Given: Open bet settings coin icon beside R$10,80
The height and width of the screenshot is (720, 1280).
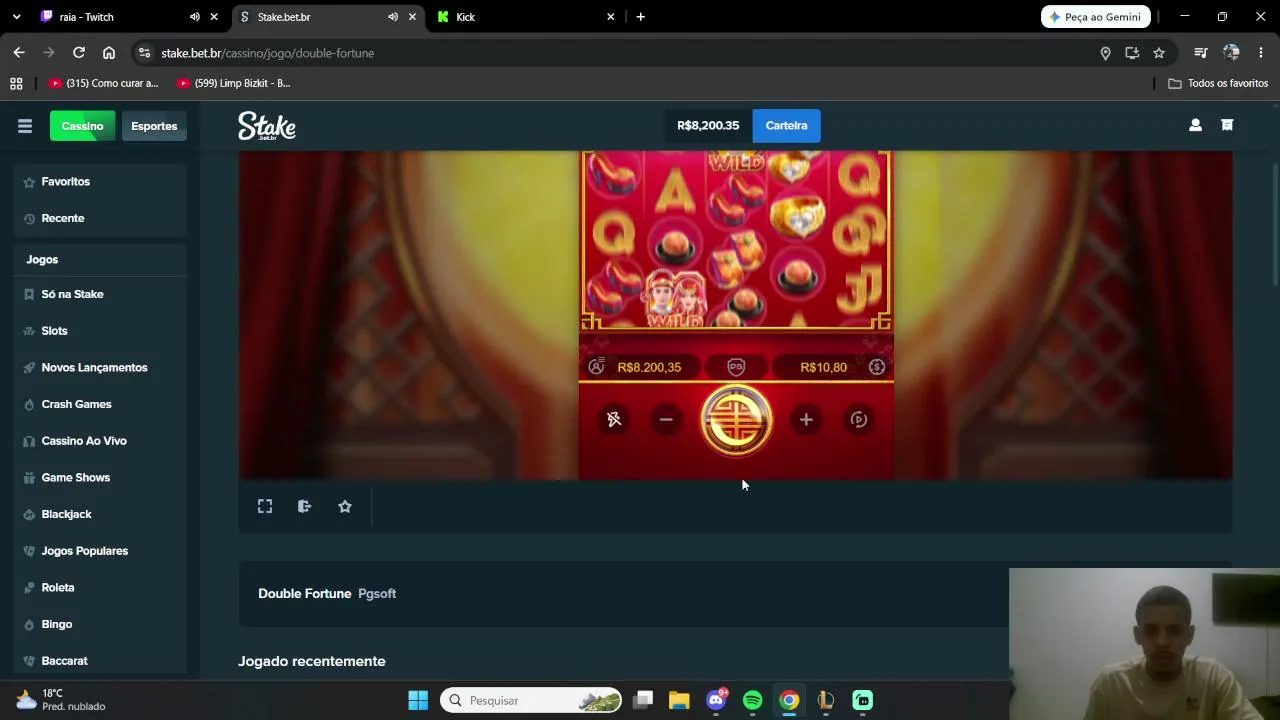Looking at the screenshot, I should point(877,367).
